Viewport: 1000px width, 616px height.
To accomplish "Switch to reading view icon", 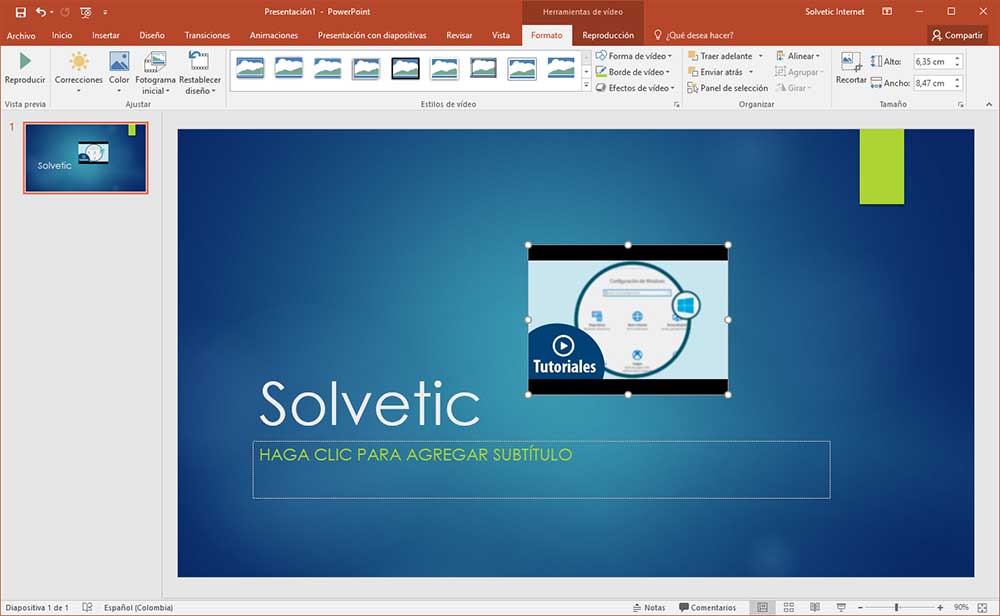I will [815, 608].
